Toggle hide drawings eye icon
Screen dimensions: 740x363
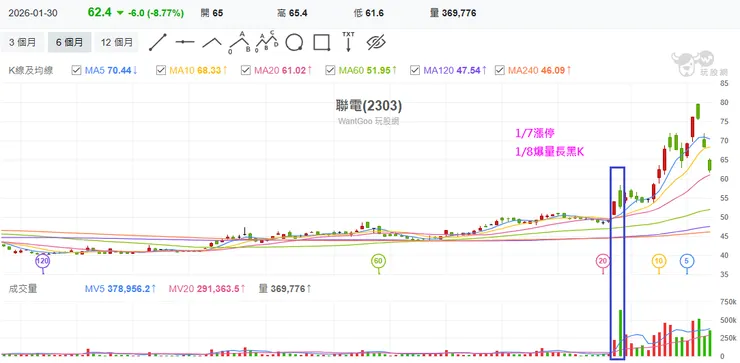click(x=376, y=42)
